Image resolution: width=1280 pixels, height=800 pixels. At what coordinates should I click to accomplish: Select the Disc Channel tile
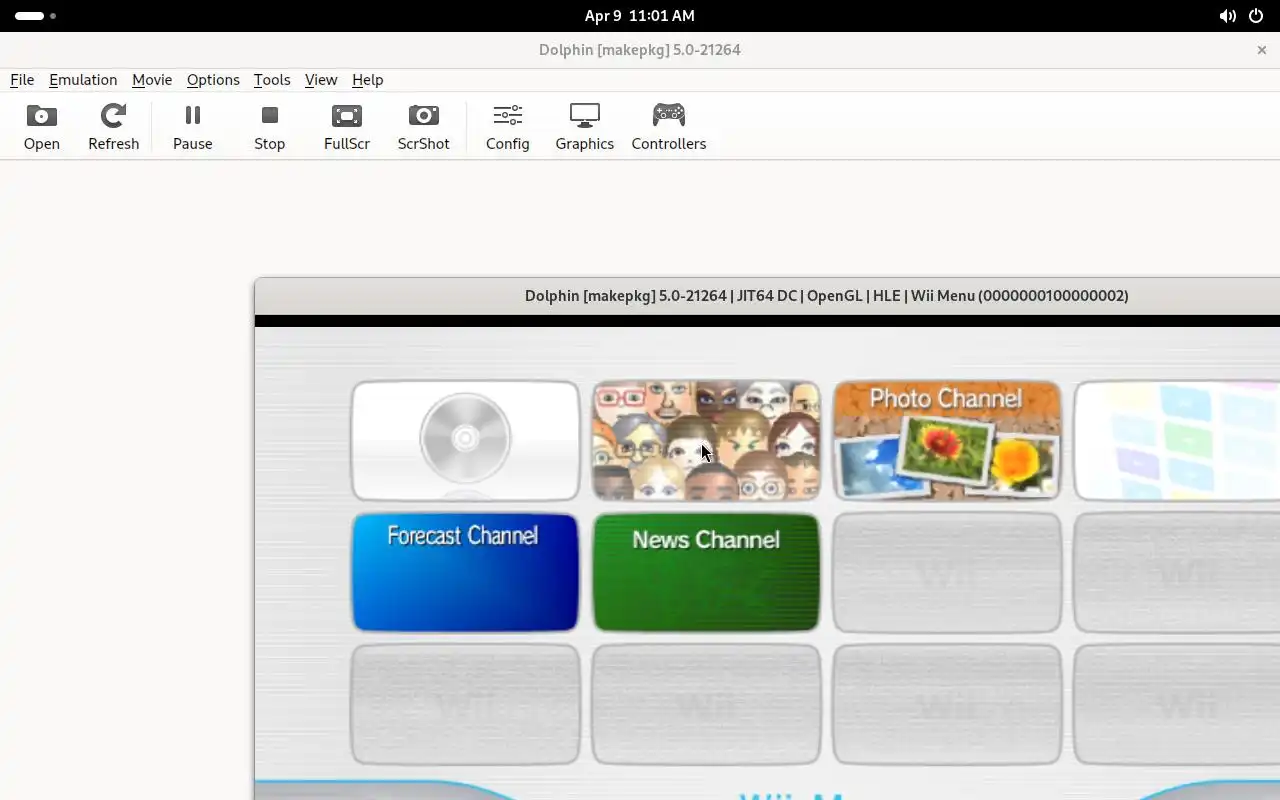(x=465, y=440)
